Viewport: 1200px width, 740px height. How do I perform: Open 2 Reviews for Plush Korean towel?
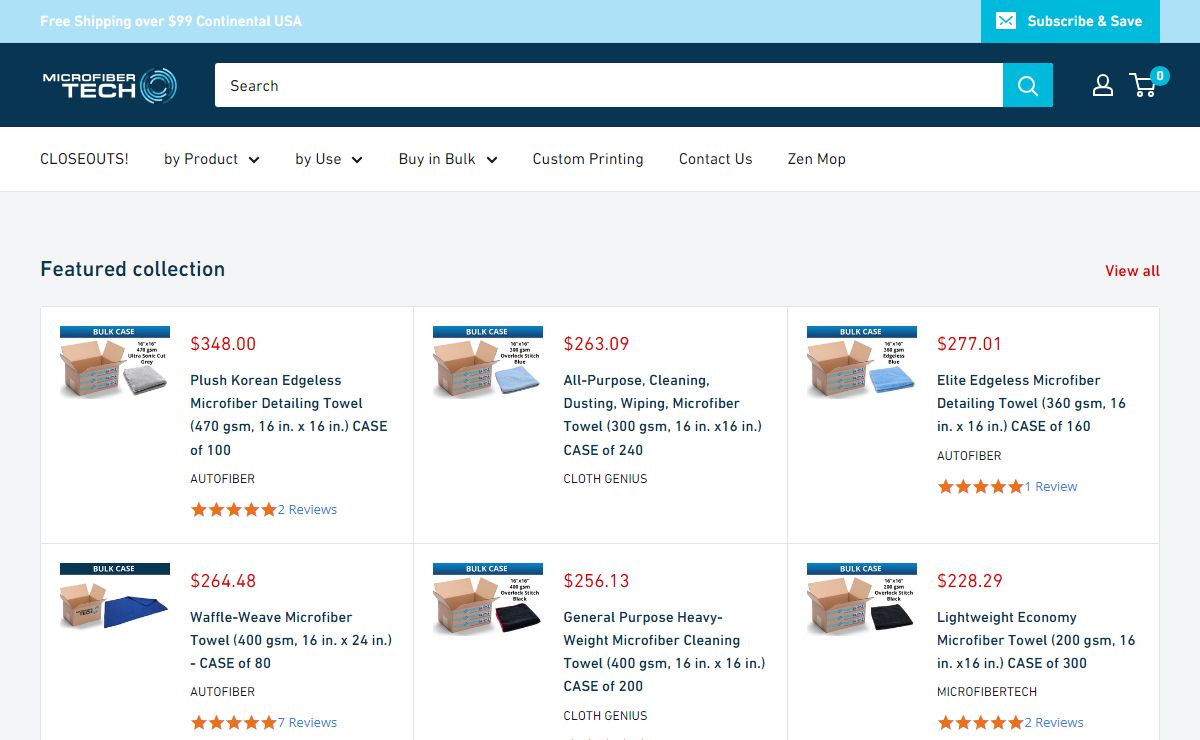(x=307, y=510)
